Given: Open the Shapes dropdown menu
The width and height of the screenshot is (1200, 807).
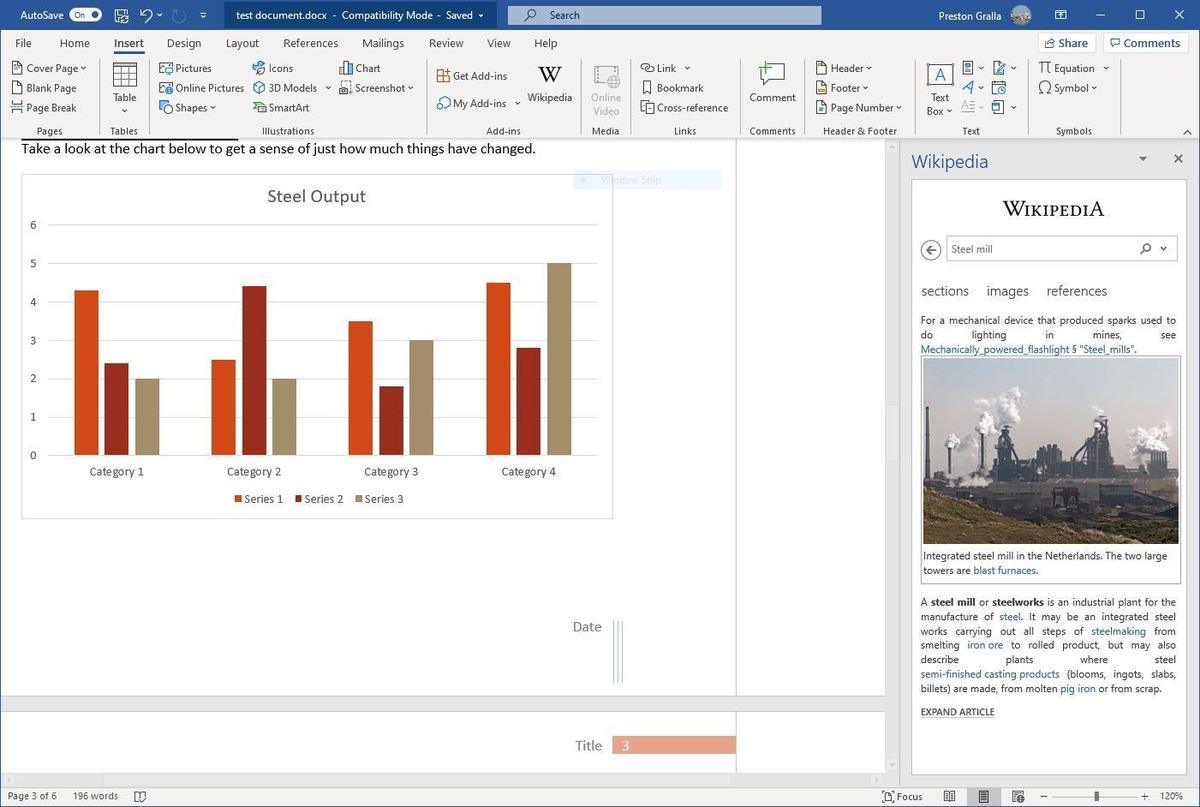Looking at the screenshot, I should 187,108.
